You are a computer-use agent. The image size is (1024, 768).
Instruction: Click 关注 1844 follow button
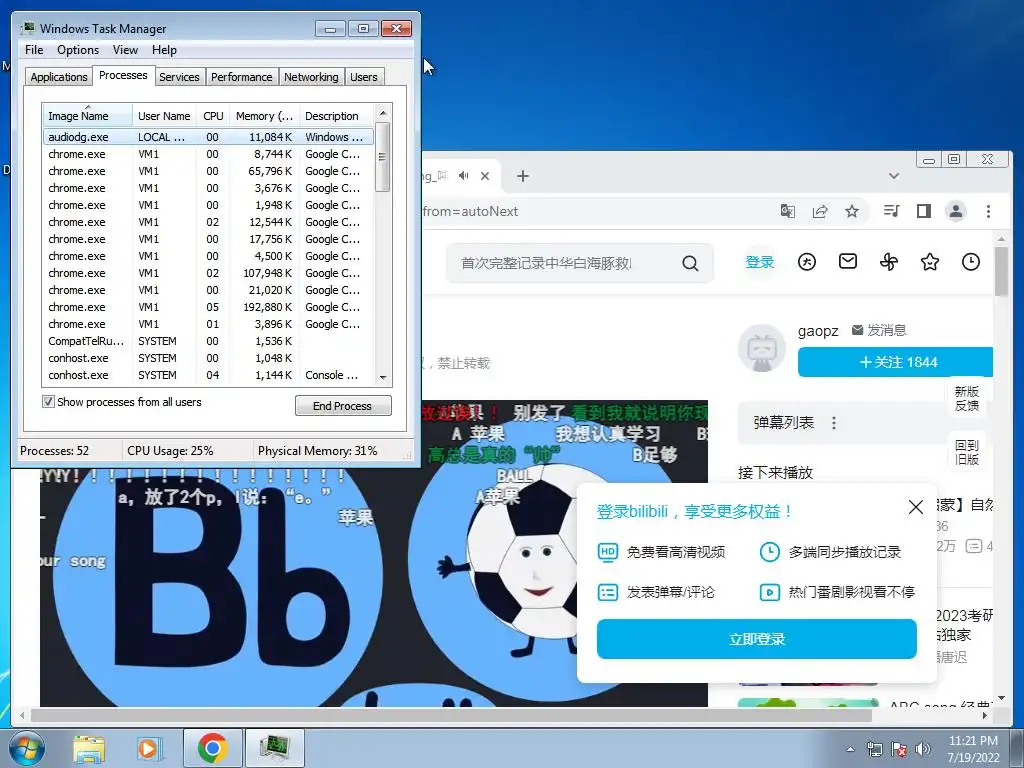coord(895,362)
